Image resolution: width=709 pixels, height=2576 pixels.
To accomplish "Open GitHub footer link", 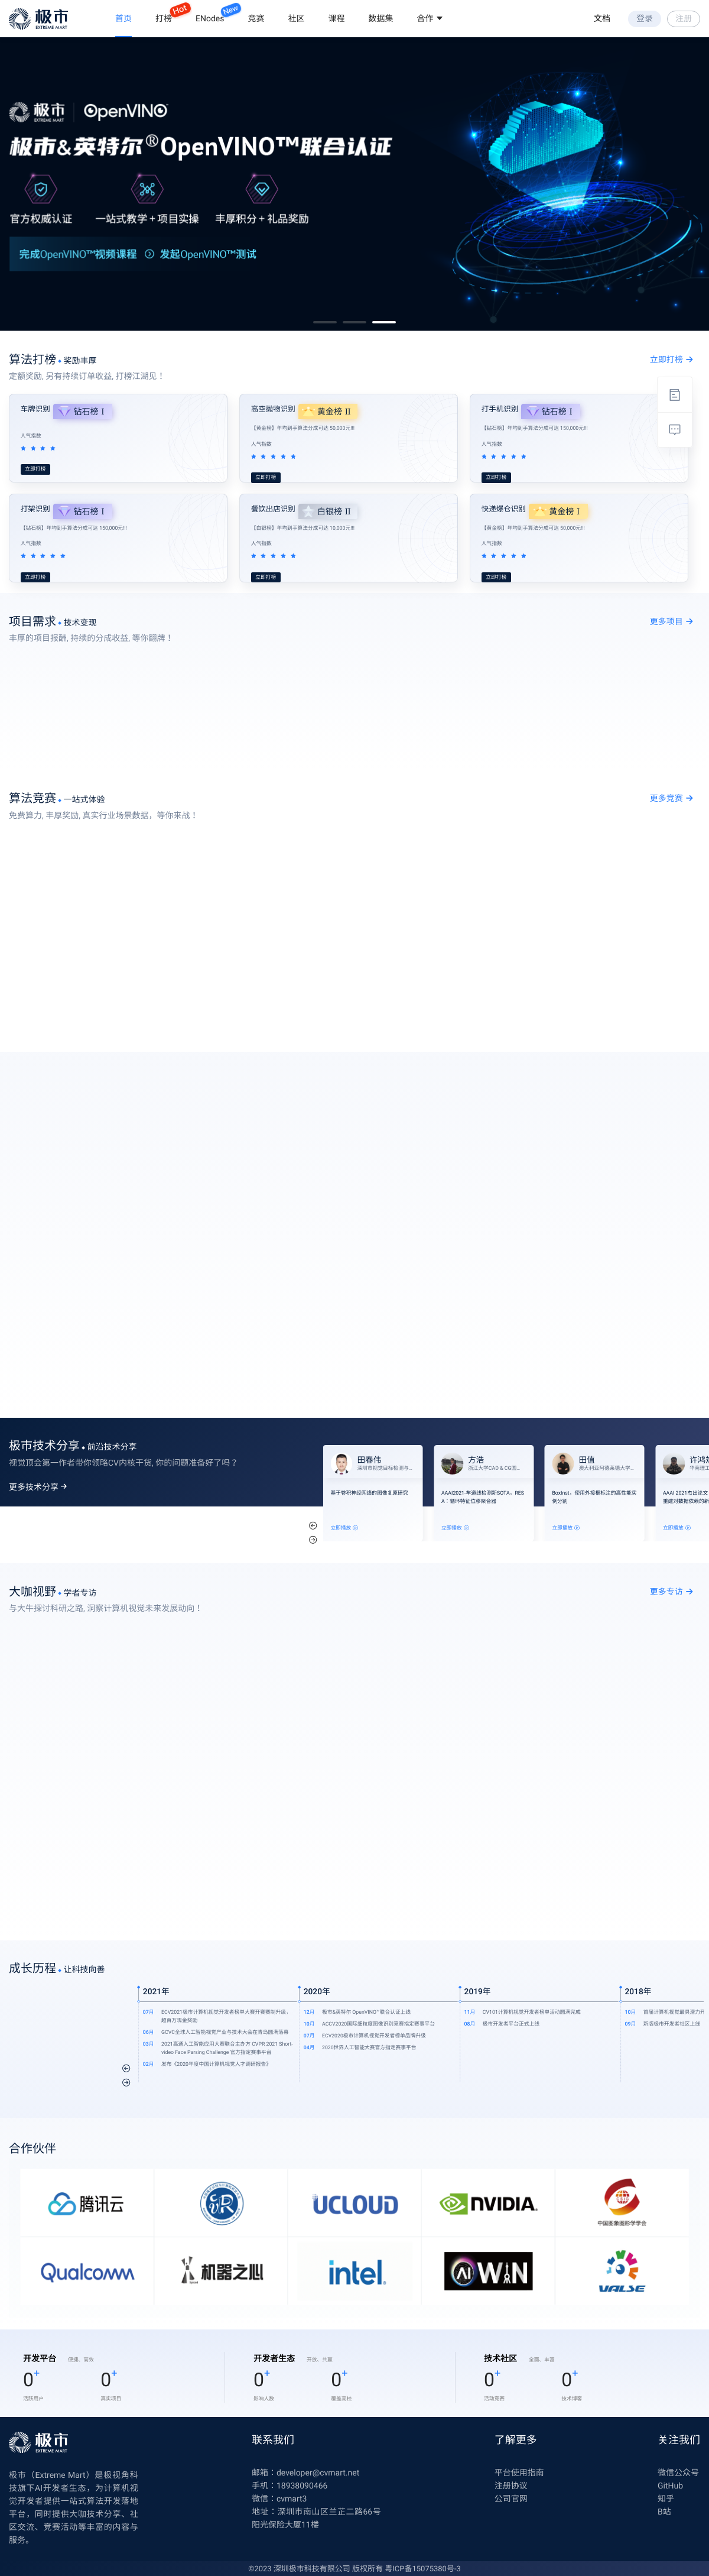I will [x=670, y=2485].
